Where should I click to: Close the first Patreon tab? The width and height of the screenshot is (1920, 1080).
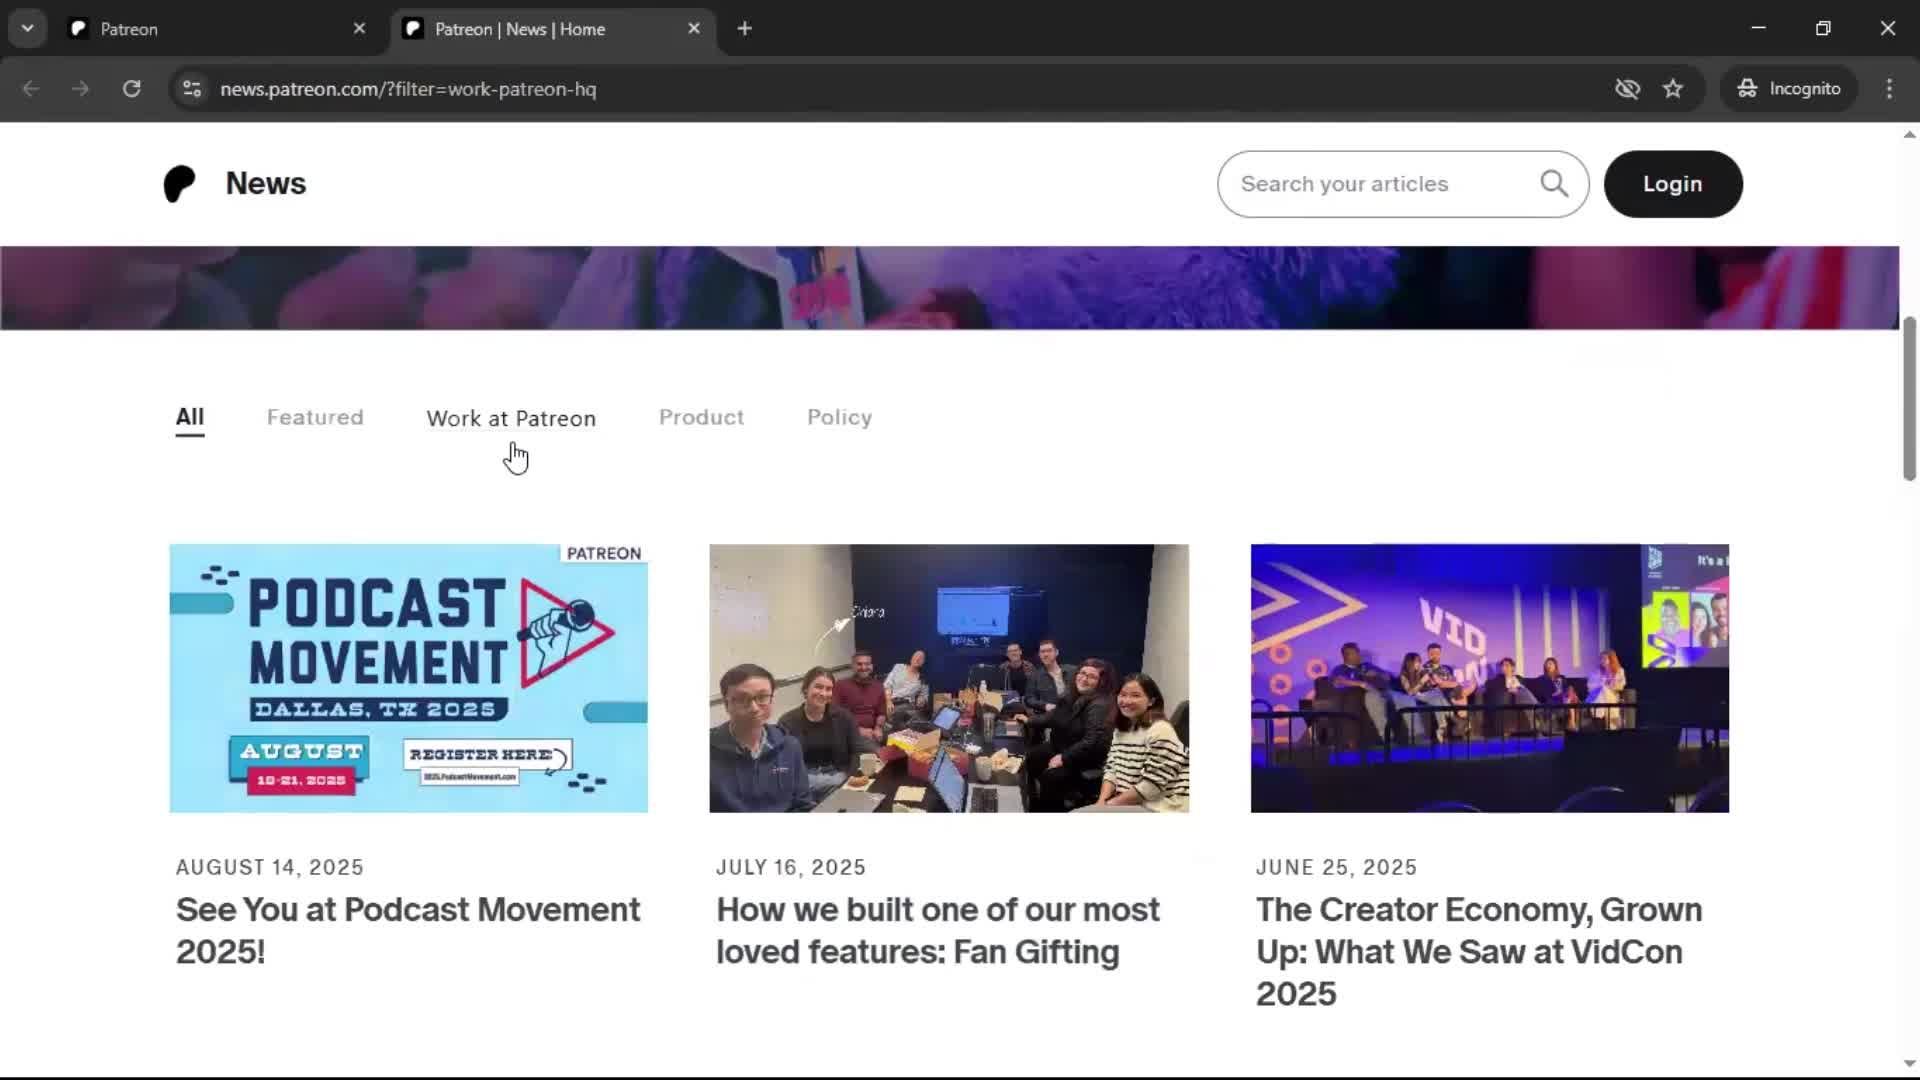tap(360, 29)
